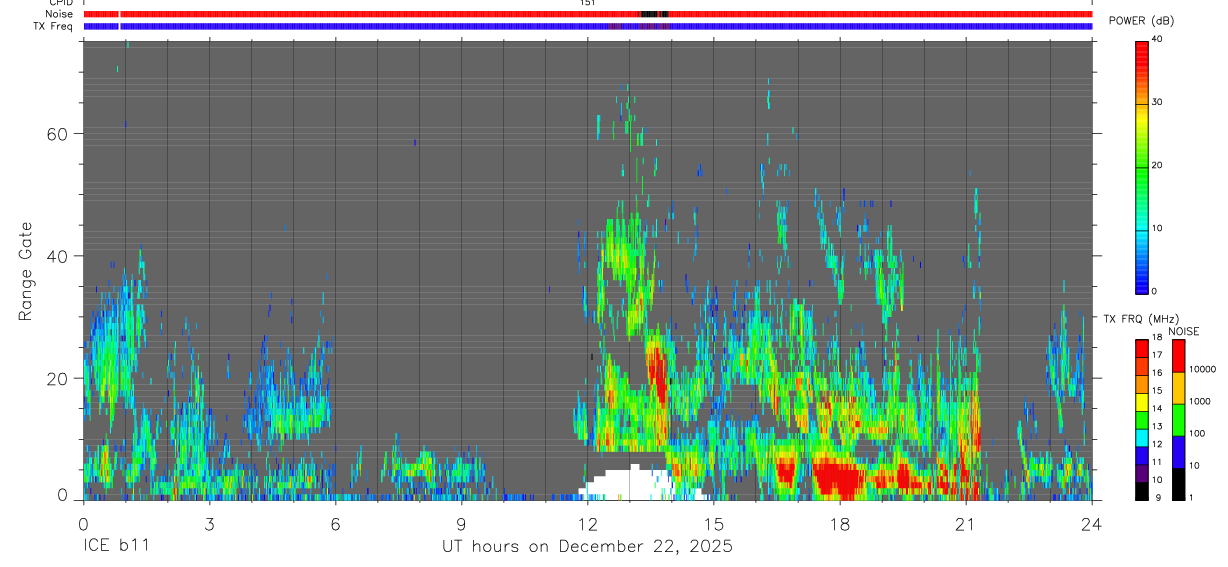Select the orange 1000 segment of NOISE bar

pyautogui.click(x=1178, y=388)
